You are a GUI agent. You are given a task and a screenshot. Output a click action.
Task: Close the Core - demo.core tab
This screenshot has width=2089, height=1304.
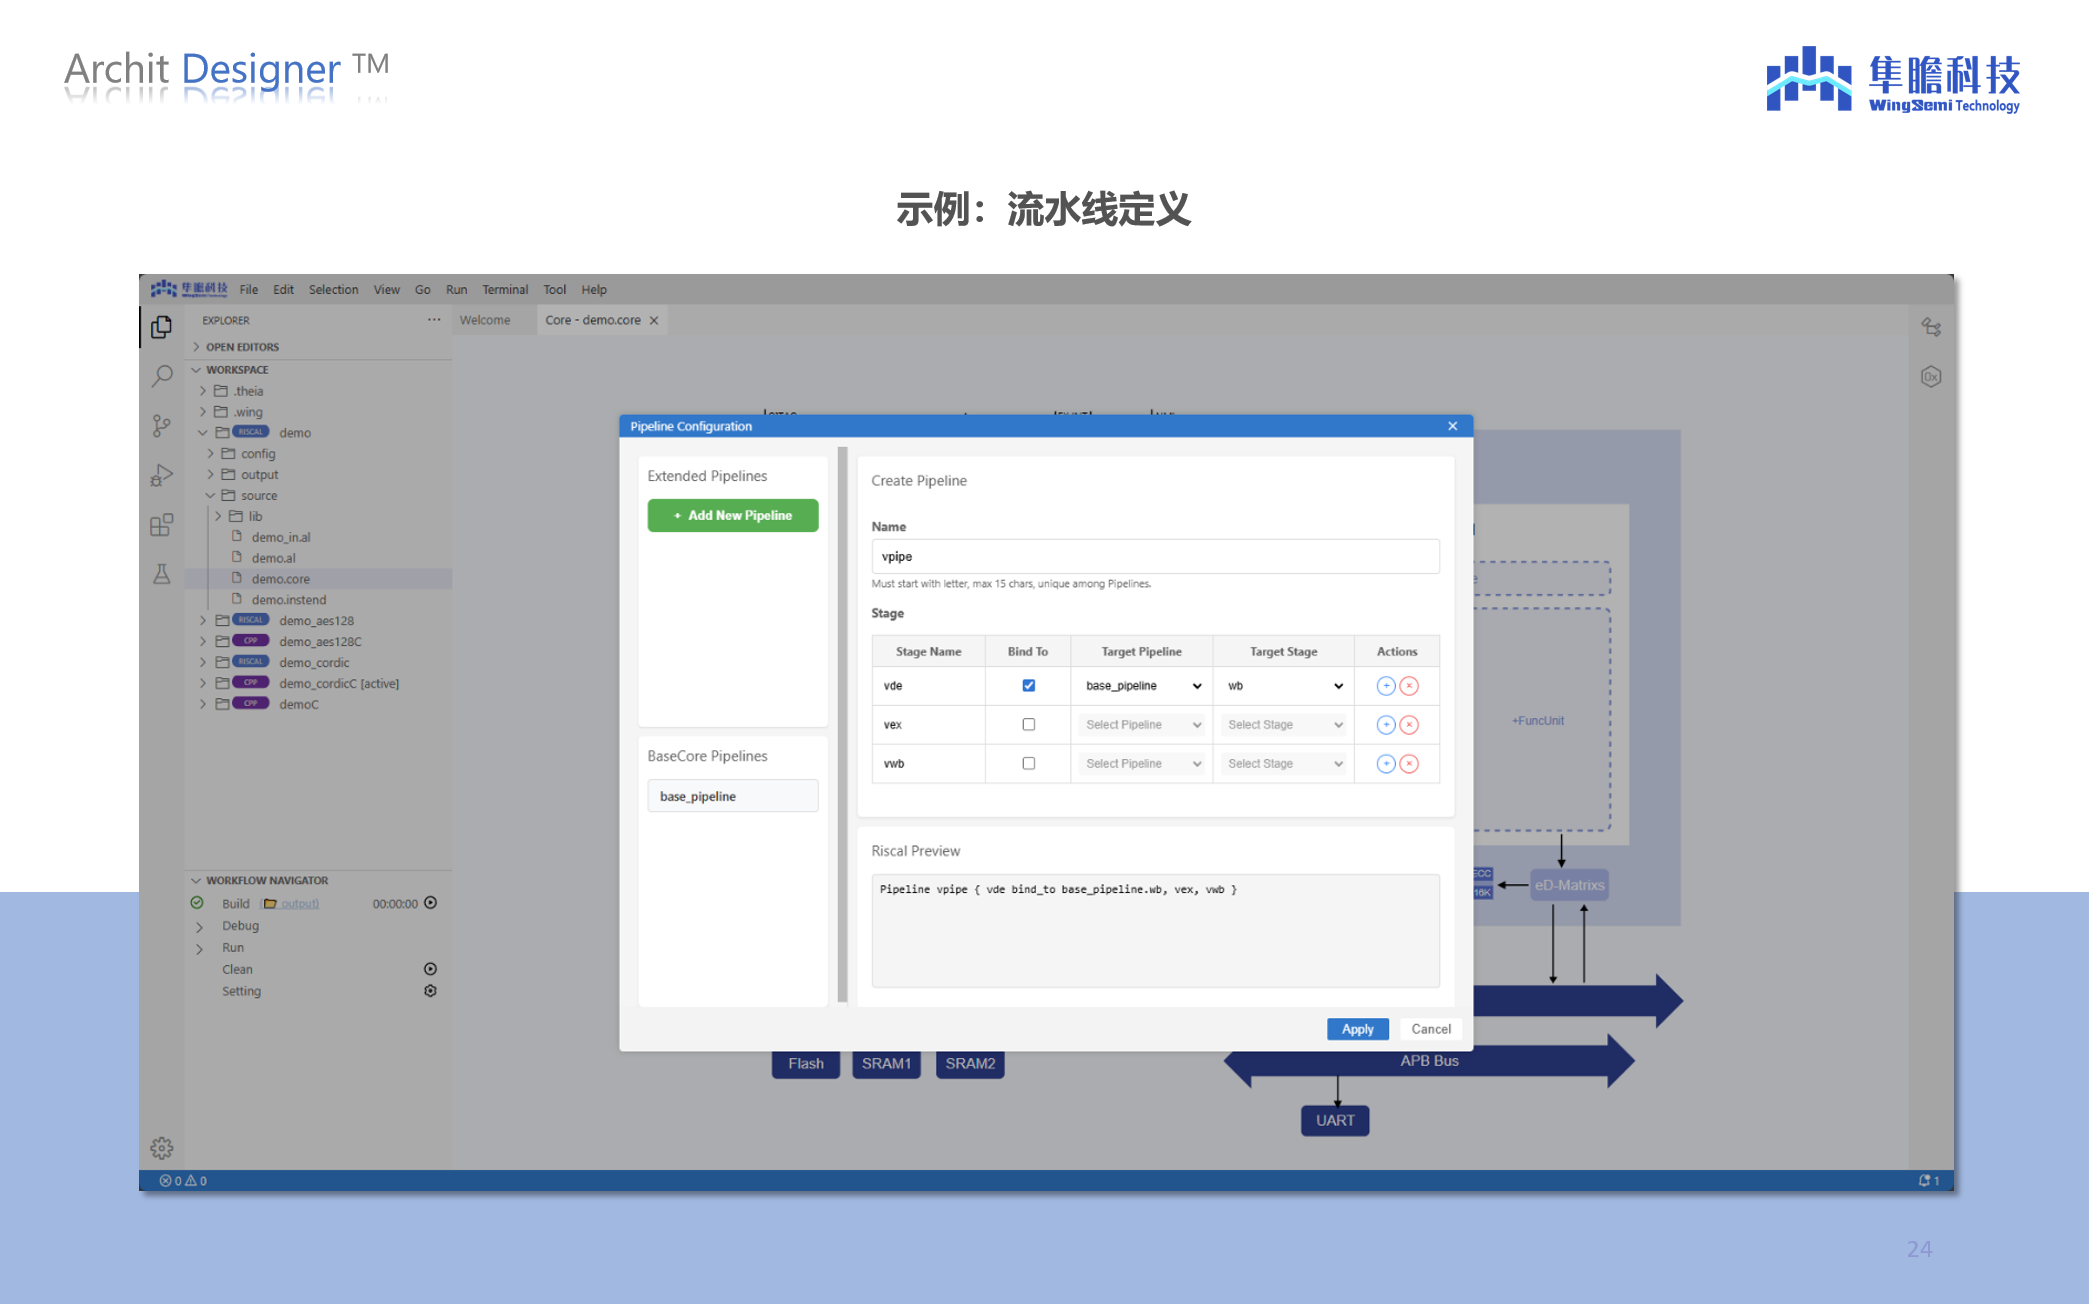(654, 320)
